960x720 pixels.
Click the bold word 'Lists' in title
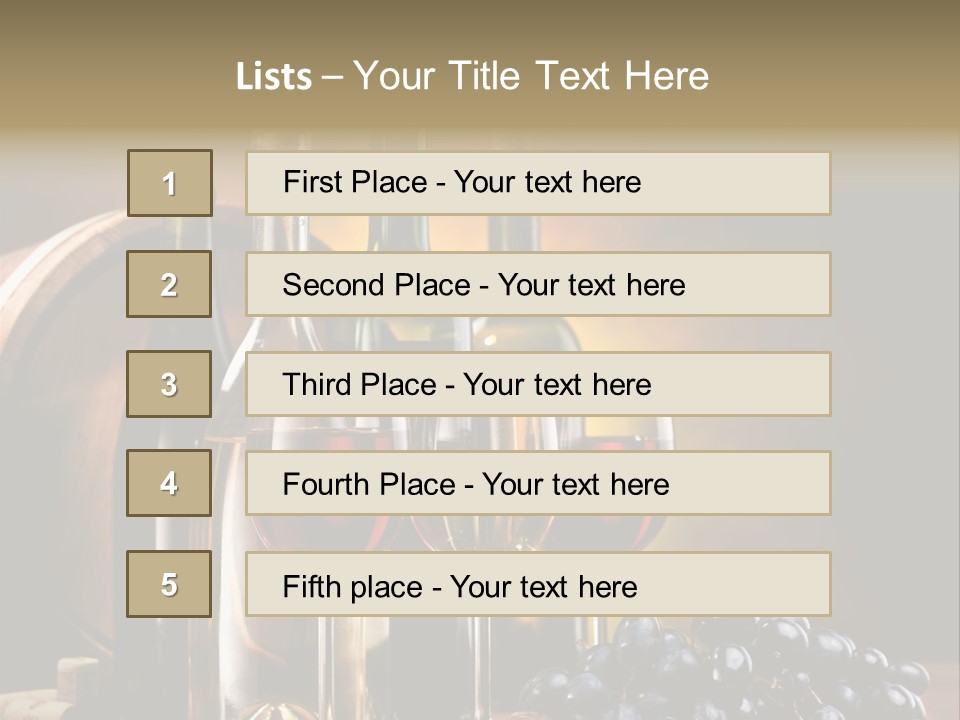click(273, 77)
